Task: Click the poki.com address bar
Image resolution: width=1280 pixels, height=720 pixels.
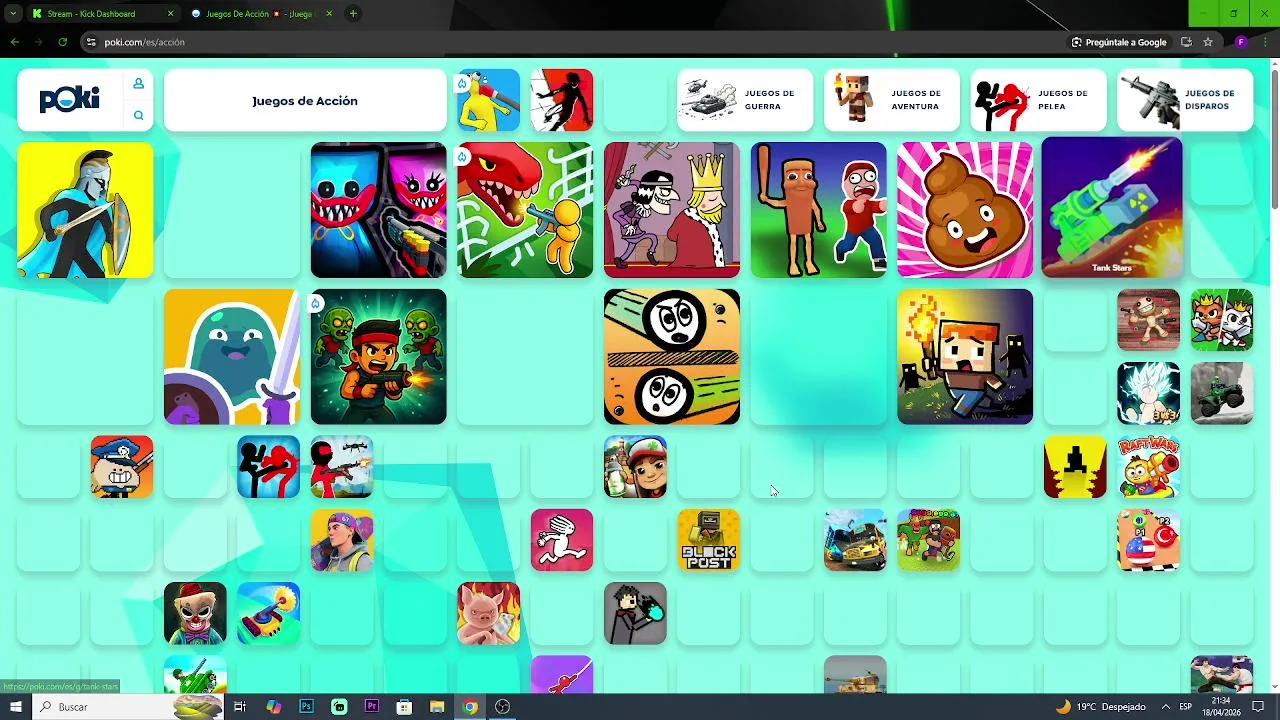Action: 570,42
